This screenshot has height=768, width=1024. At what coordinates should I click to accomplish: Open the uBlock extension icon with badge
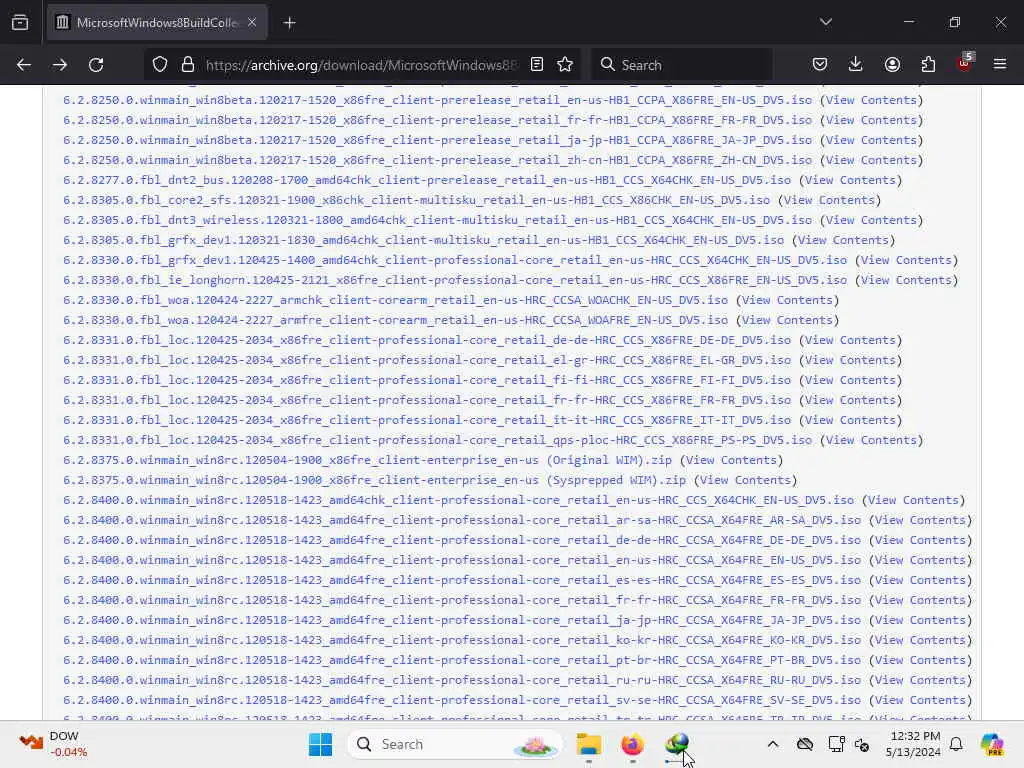pyautogui.click(x=965, y=63)
